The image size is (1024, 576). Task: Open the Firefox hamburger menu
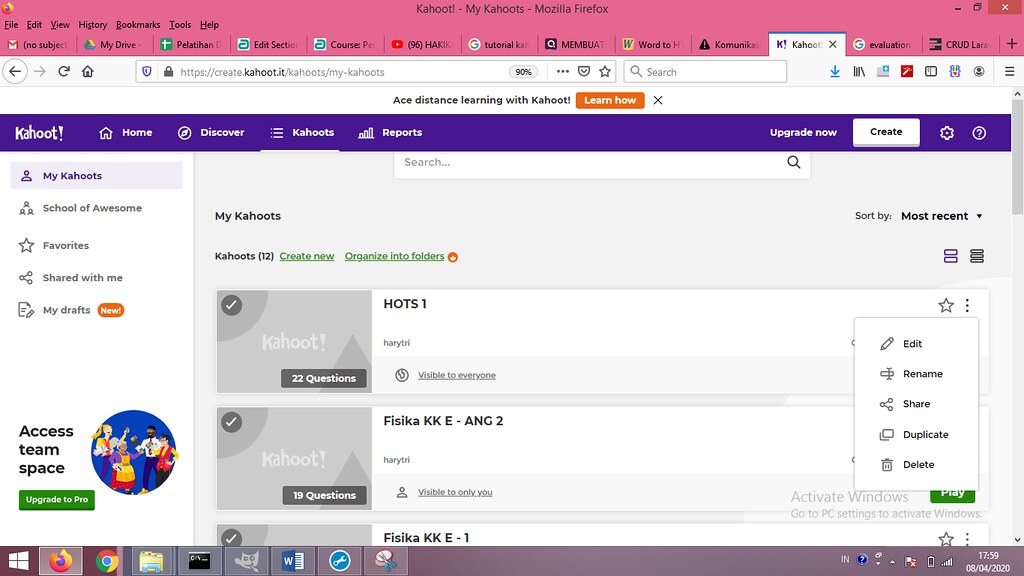tap(1009, 72)
